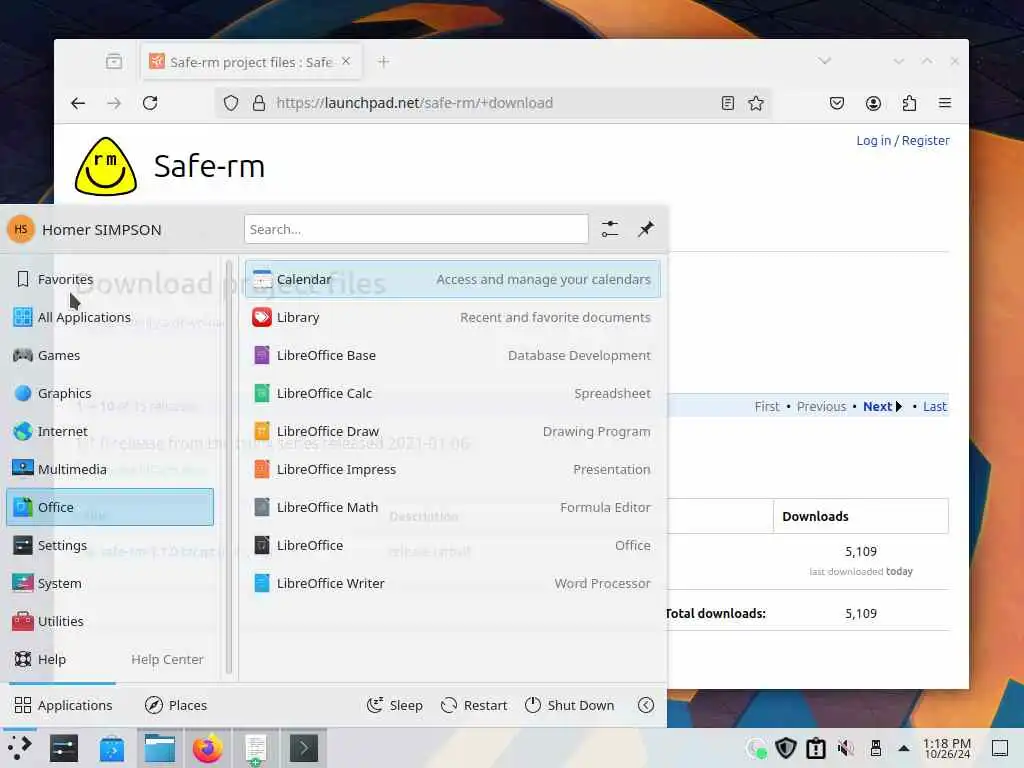Image resolution: width=1024 pixels, height=768 pixels.
Task: Open System Settings from taskbar
Action: point(64,748)
